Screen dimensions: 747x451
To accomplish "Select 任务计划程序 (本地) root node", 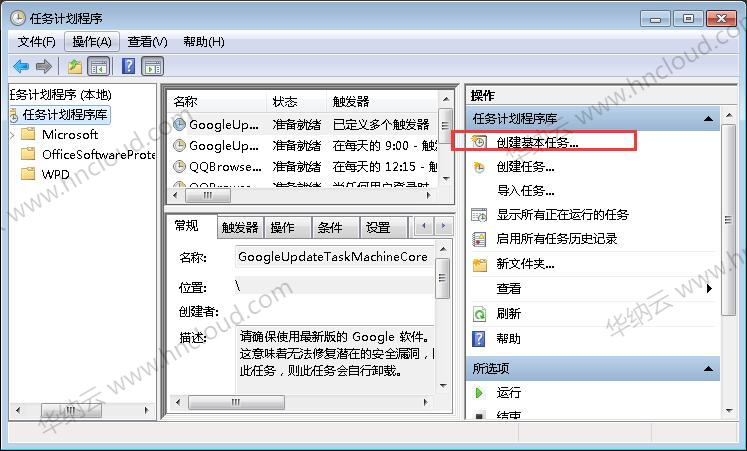I will coord(60,95).
